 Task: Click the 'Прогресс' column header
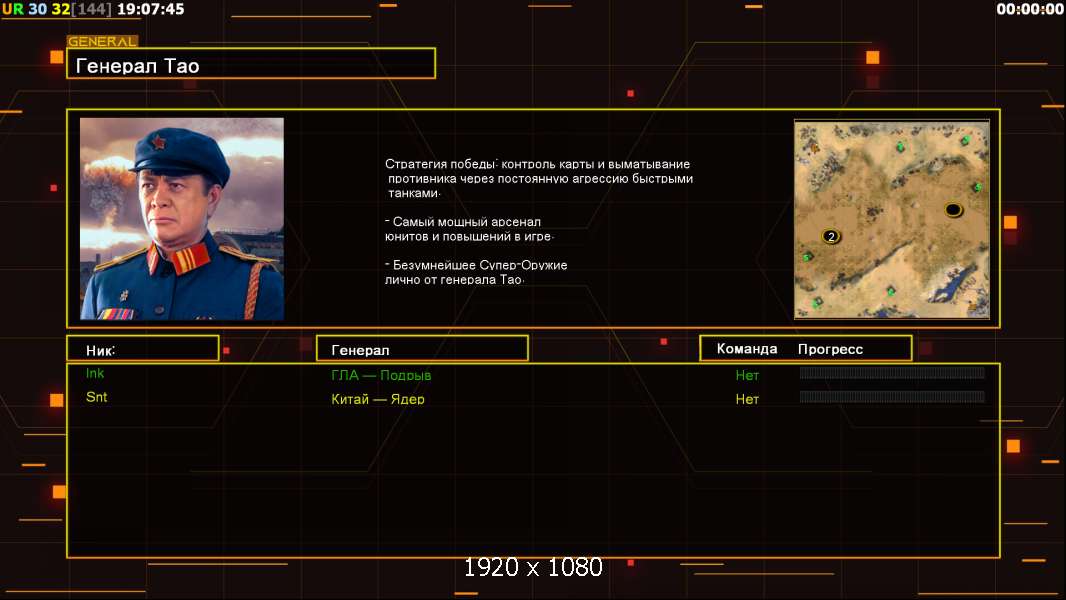[830, 349]
